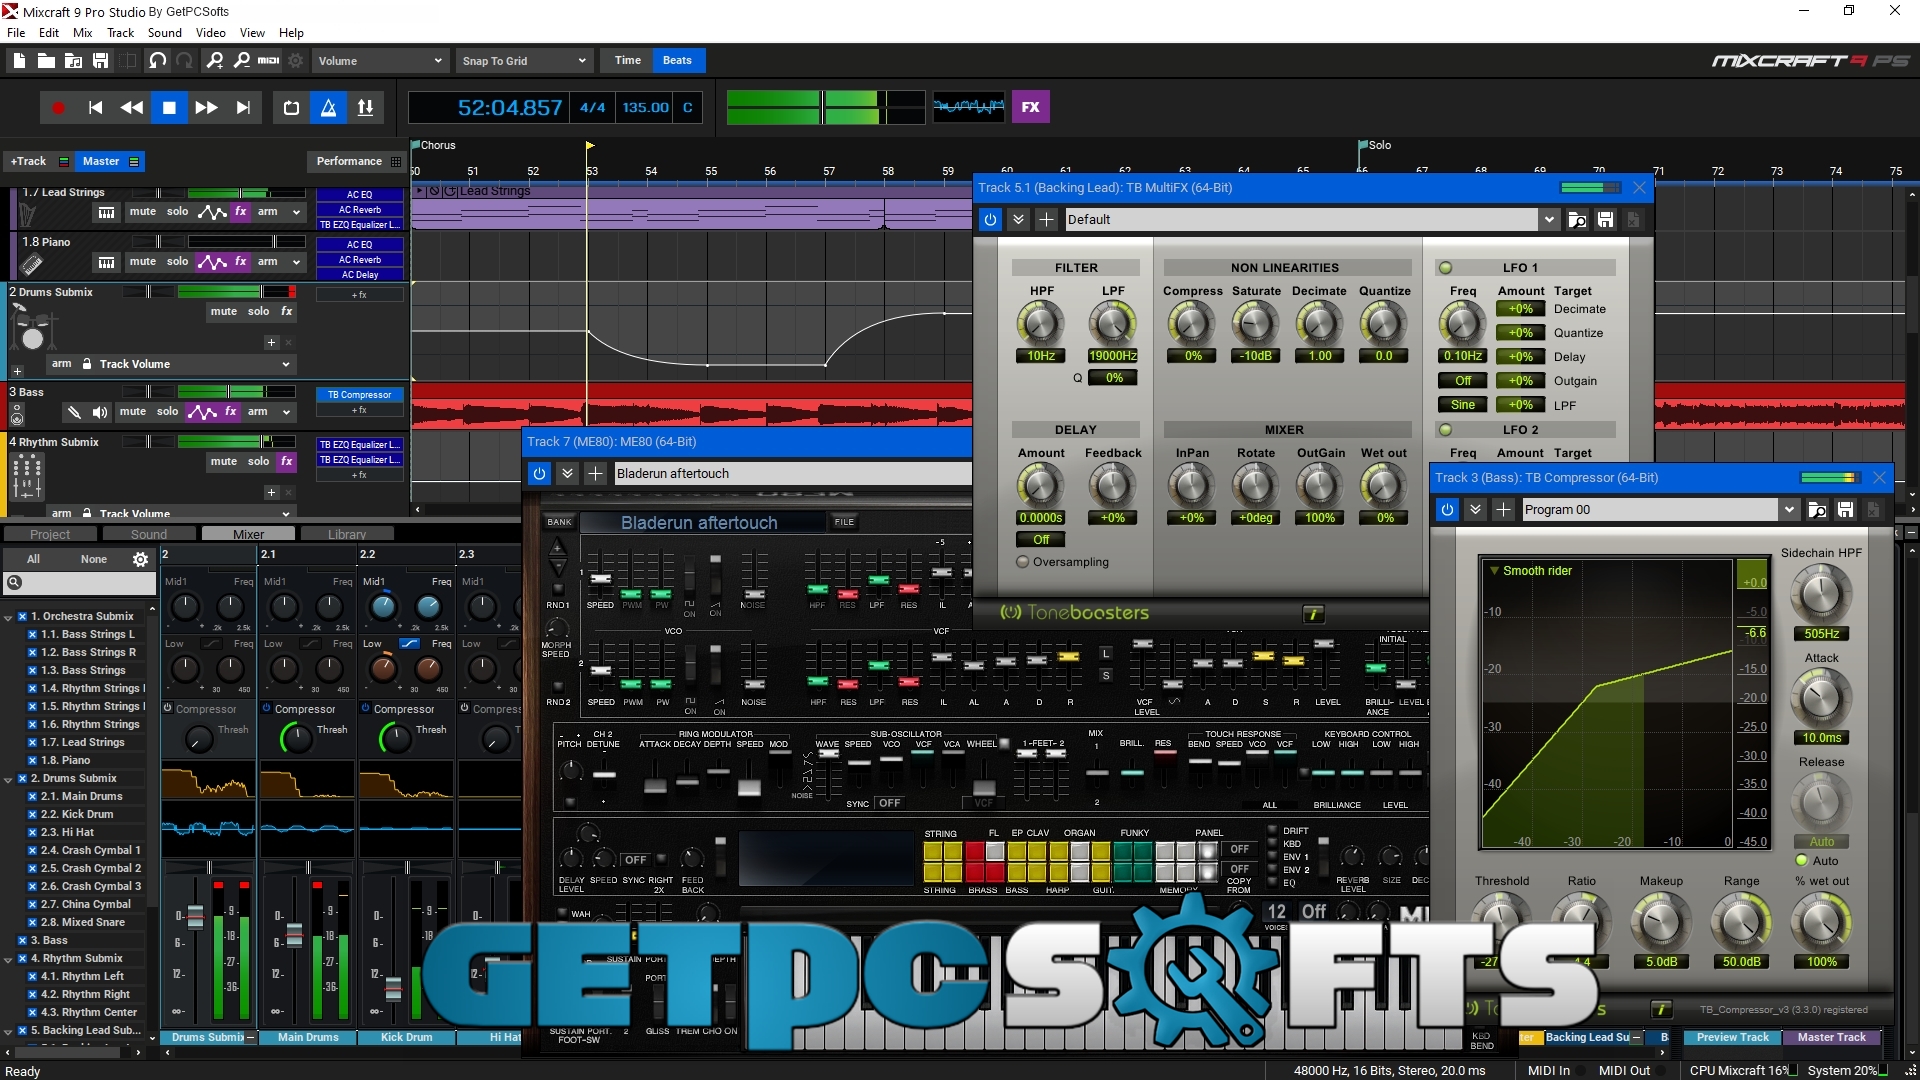Image resolution: width=1920 pixels, height=1080 pixels.
Task: Click the TB Compressor effect slot on the Bass track
Action: click(360, 395)
